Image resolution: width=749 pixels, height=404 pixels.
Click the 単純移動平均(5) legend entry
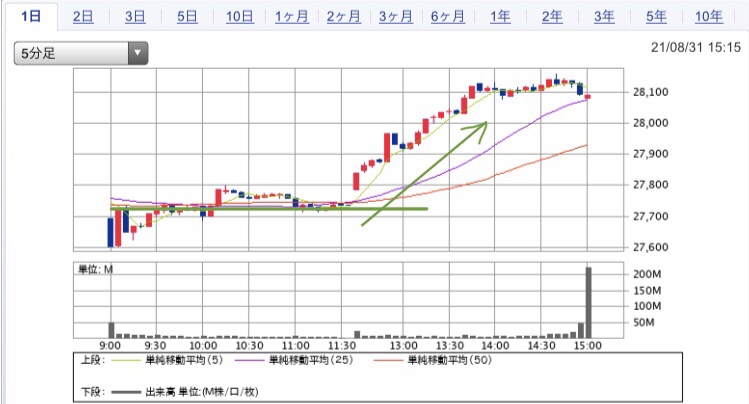tap(168, 360)
